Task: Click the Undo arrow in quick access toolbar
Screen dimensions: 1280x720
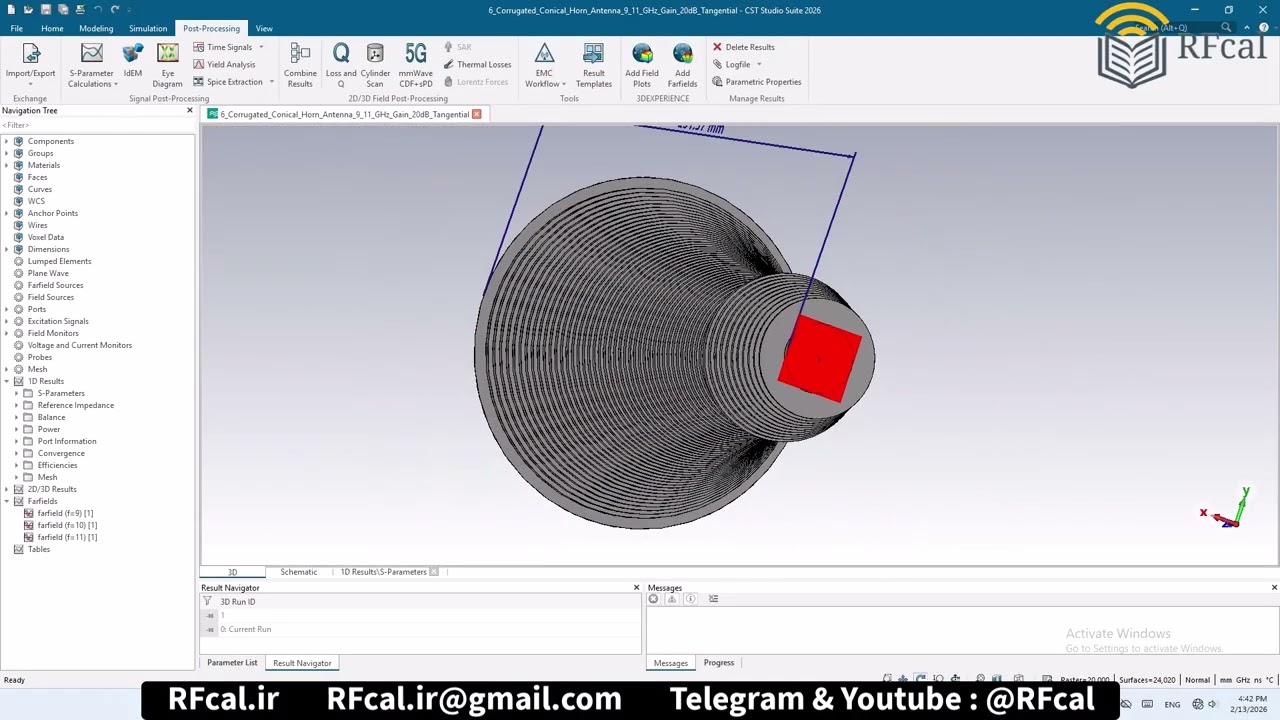Action: (x=98, y=10)
